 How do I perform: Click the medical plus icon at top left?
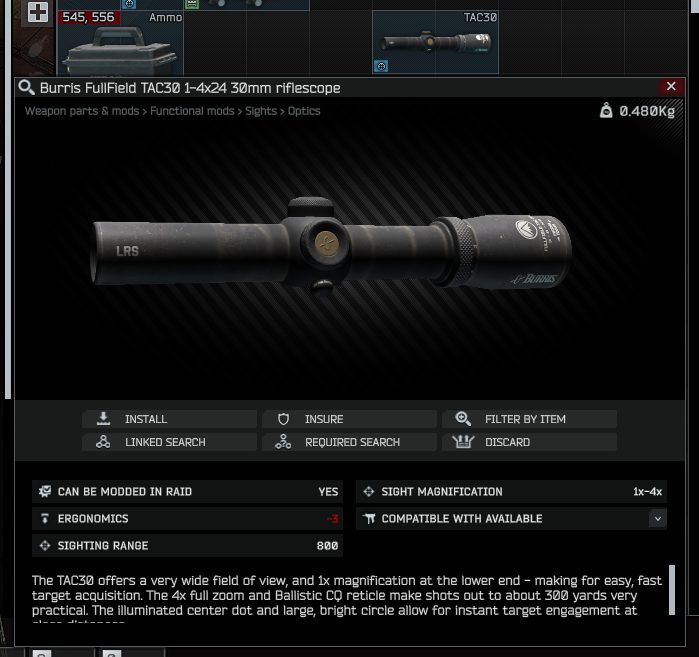click(x=38, y=12)
